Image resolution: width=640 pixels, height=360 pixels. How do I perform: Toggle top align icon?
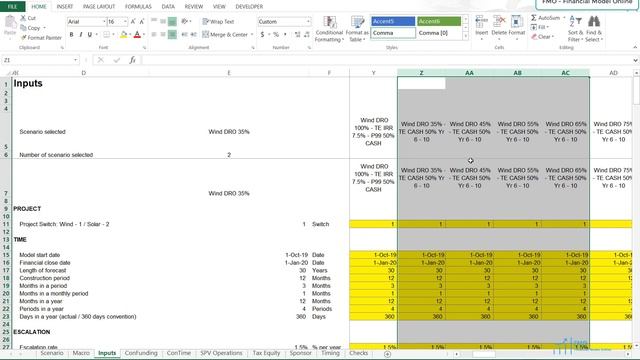coord(154,22)
